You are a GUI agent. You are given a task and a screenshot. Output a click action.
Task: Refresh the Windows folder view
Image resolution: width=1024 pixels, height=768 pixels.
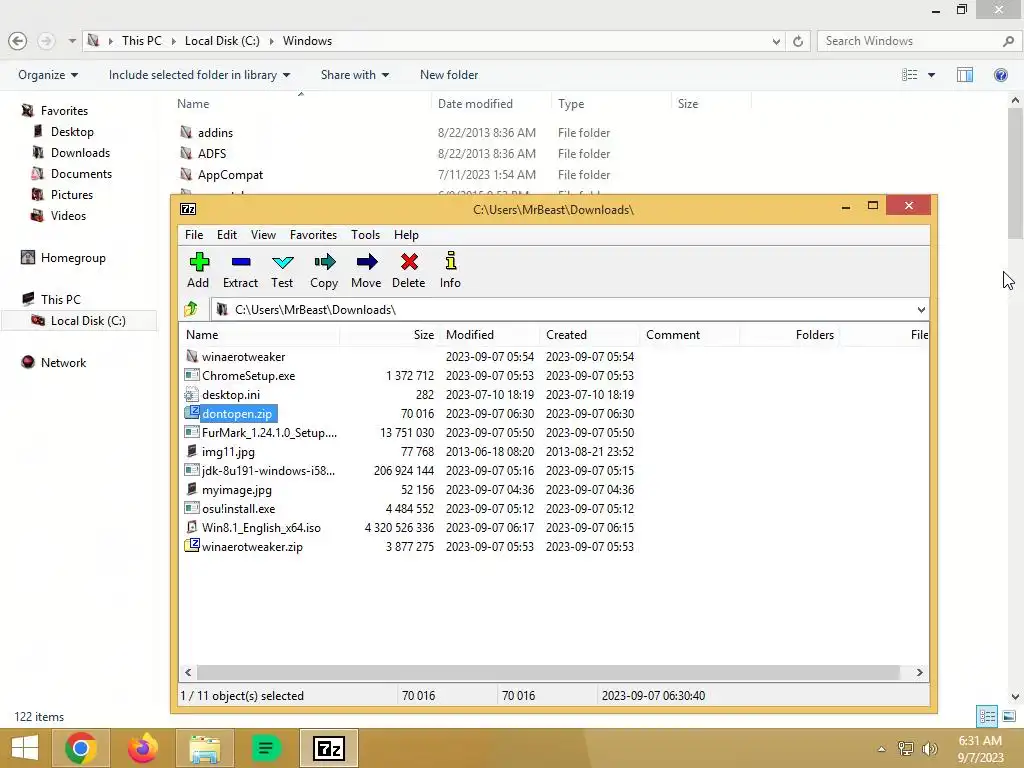tap(798, 41)
